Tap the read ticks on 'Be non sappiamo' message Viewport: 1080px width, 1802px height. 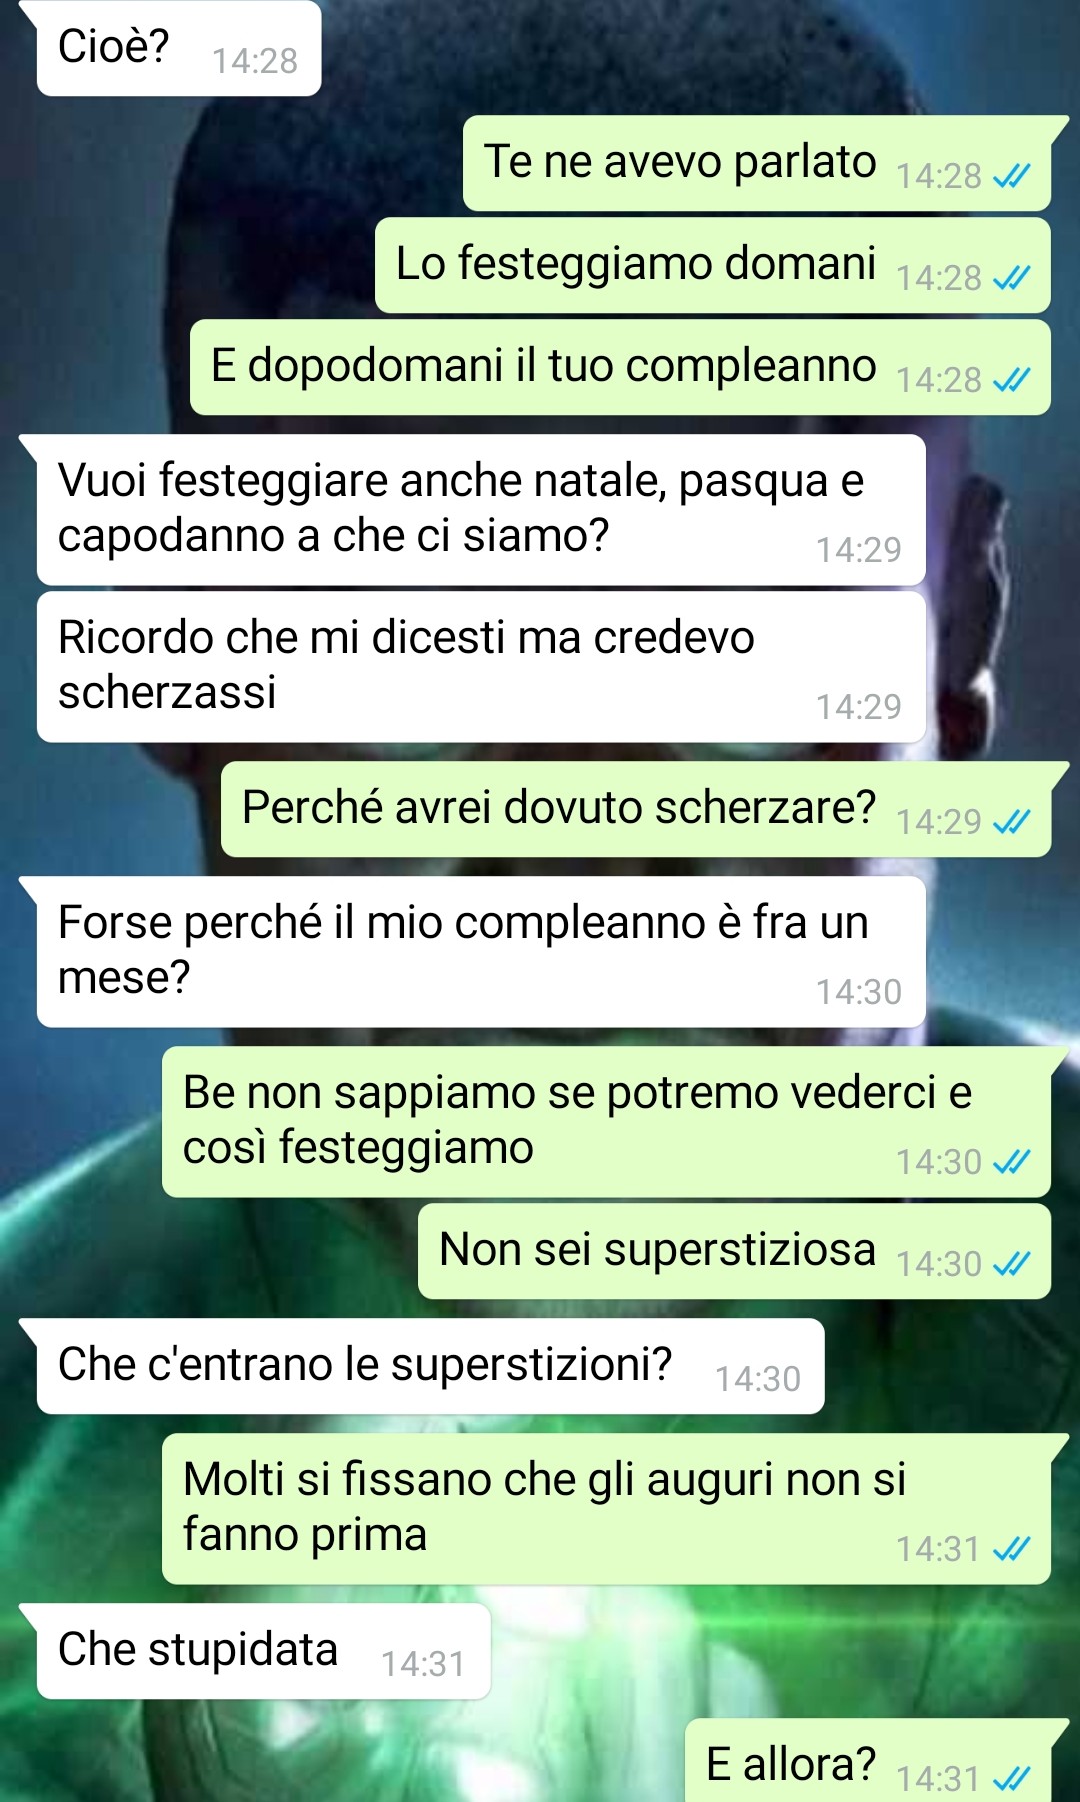pos(1011,1163)
